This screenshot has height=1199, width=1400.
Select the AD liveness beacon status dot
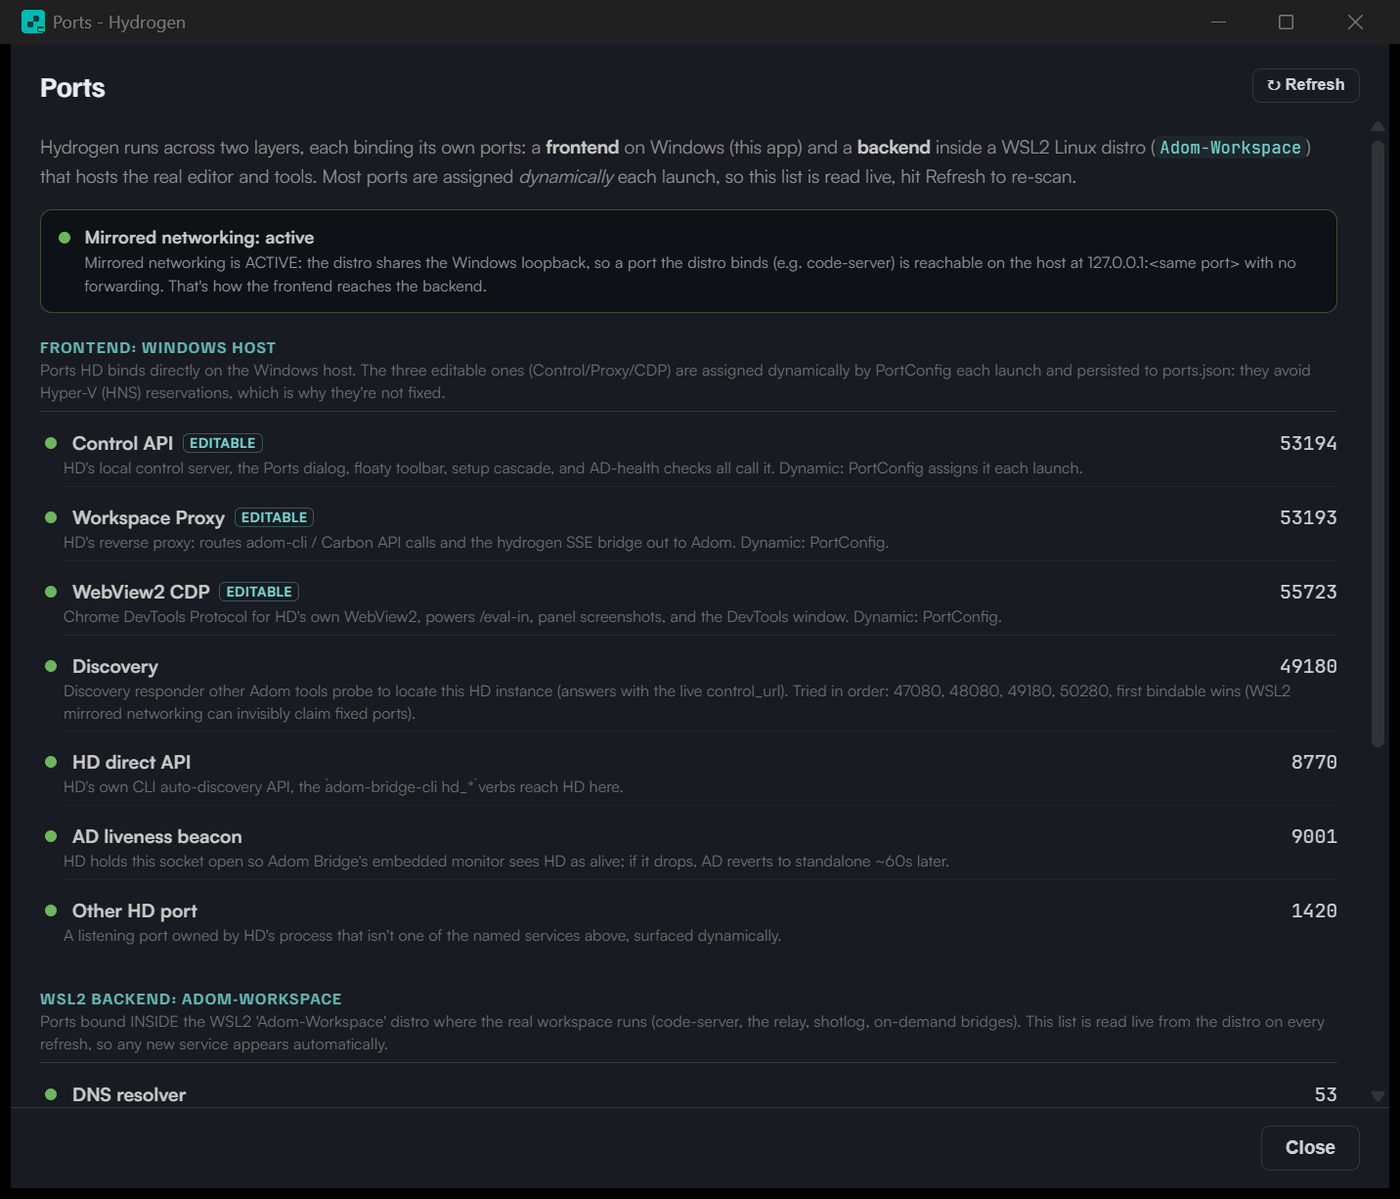pos(51,836)
